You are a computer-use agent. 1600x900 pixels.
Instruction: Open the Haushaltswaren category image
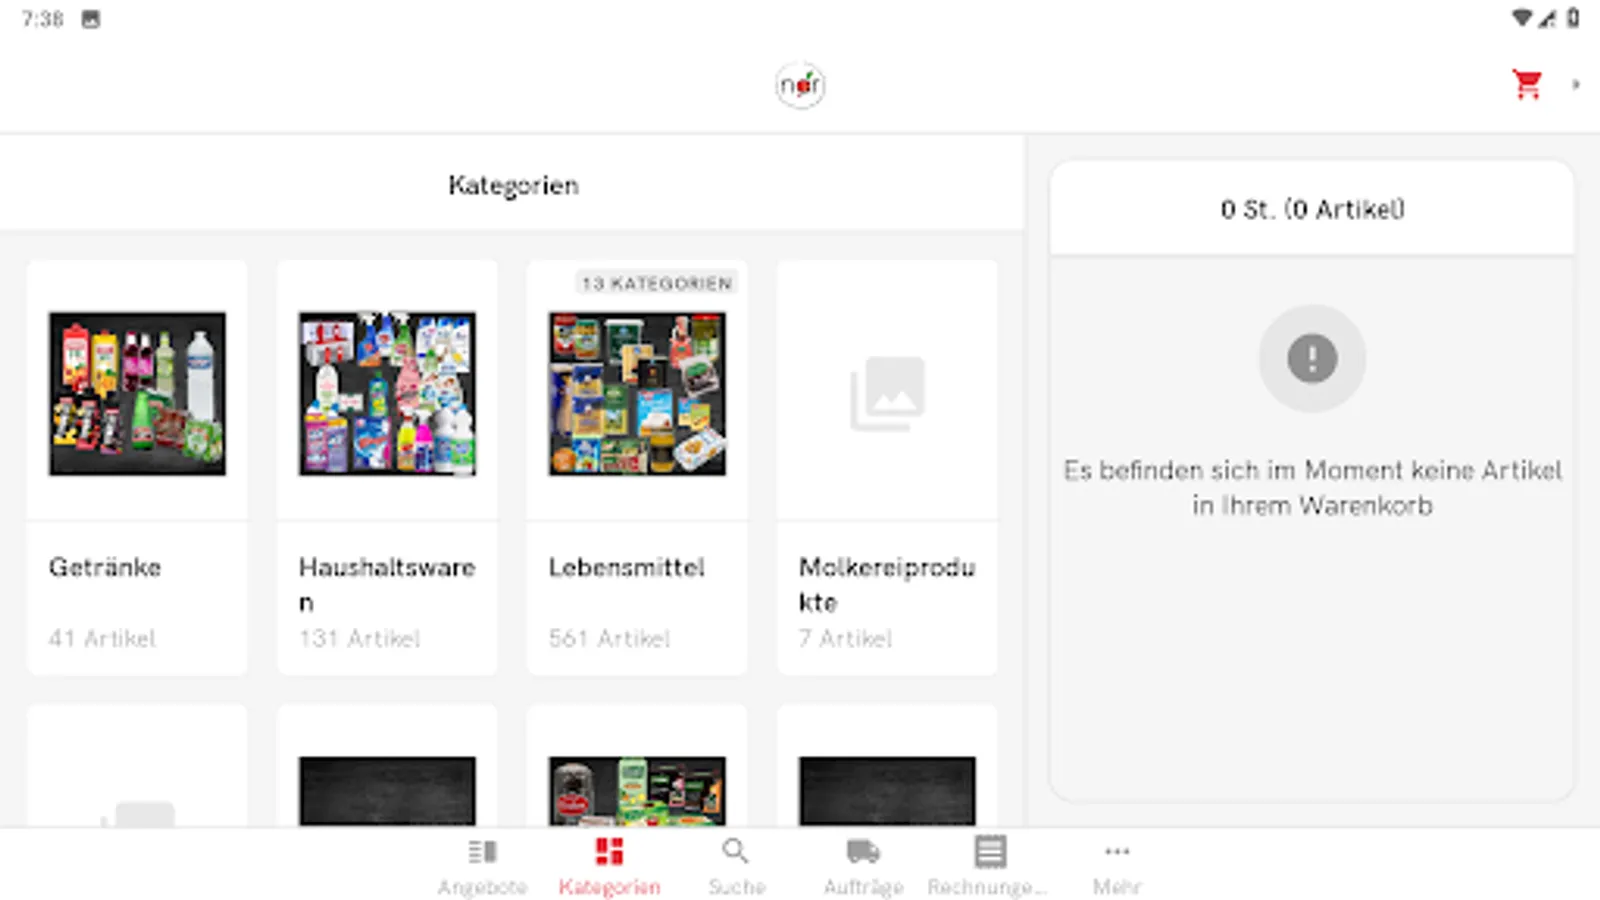click(x=387, y=393)
